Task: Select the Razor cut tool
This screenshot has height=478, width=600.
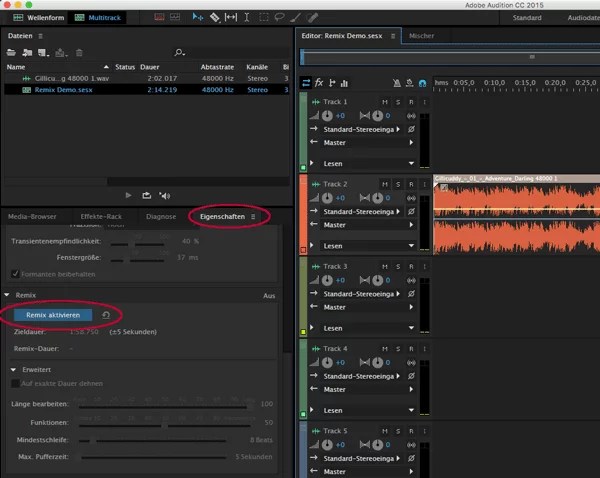Action: tap(215, 17)
